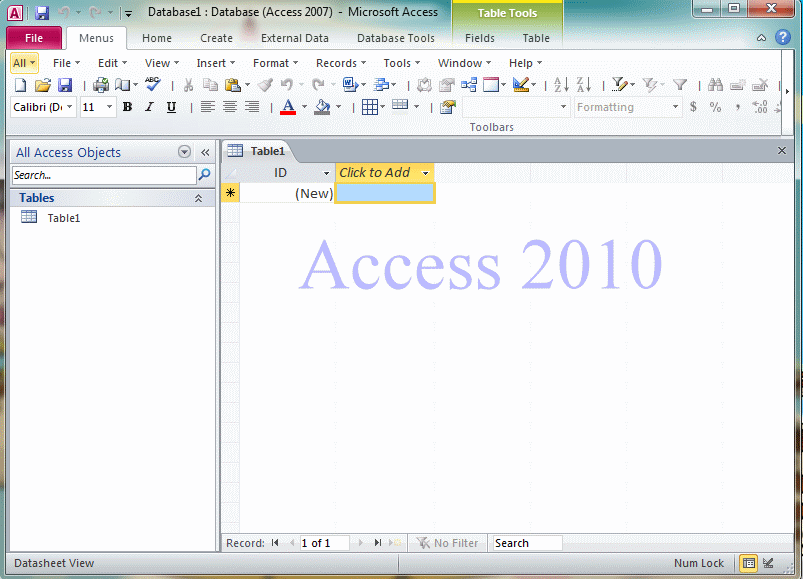Open the All menus dropdown
The image size is (803, 579).
(24, 63)
